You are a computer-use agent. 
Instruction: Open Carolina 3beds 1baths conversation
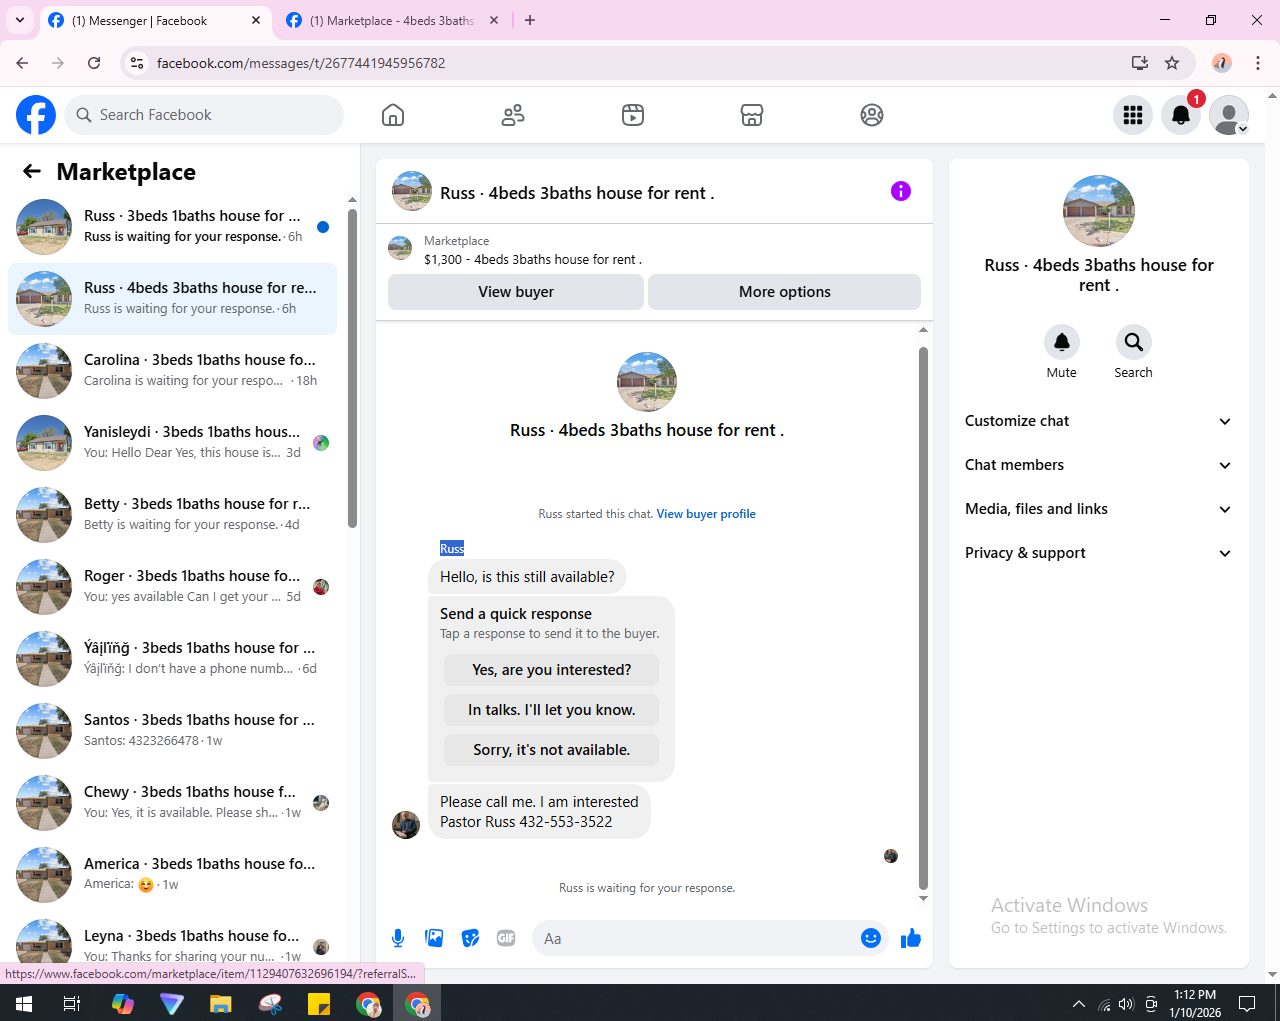(172, 371)
